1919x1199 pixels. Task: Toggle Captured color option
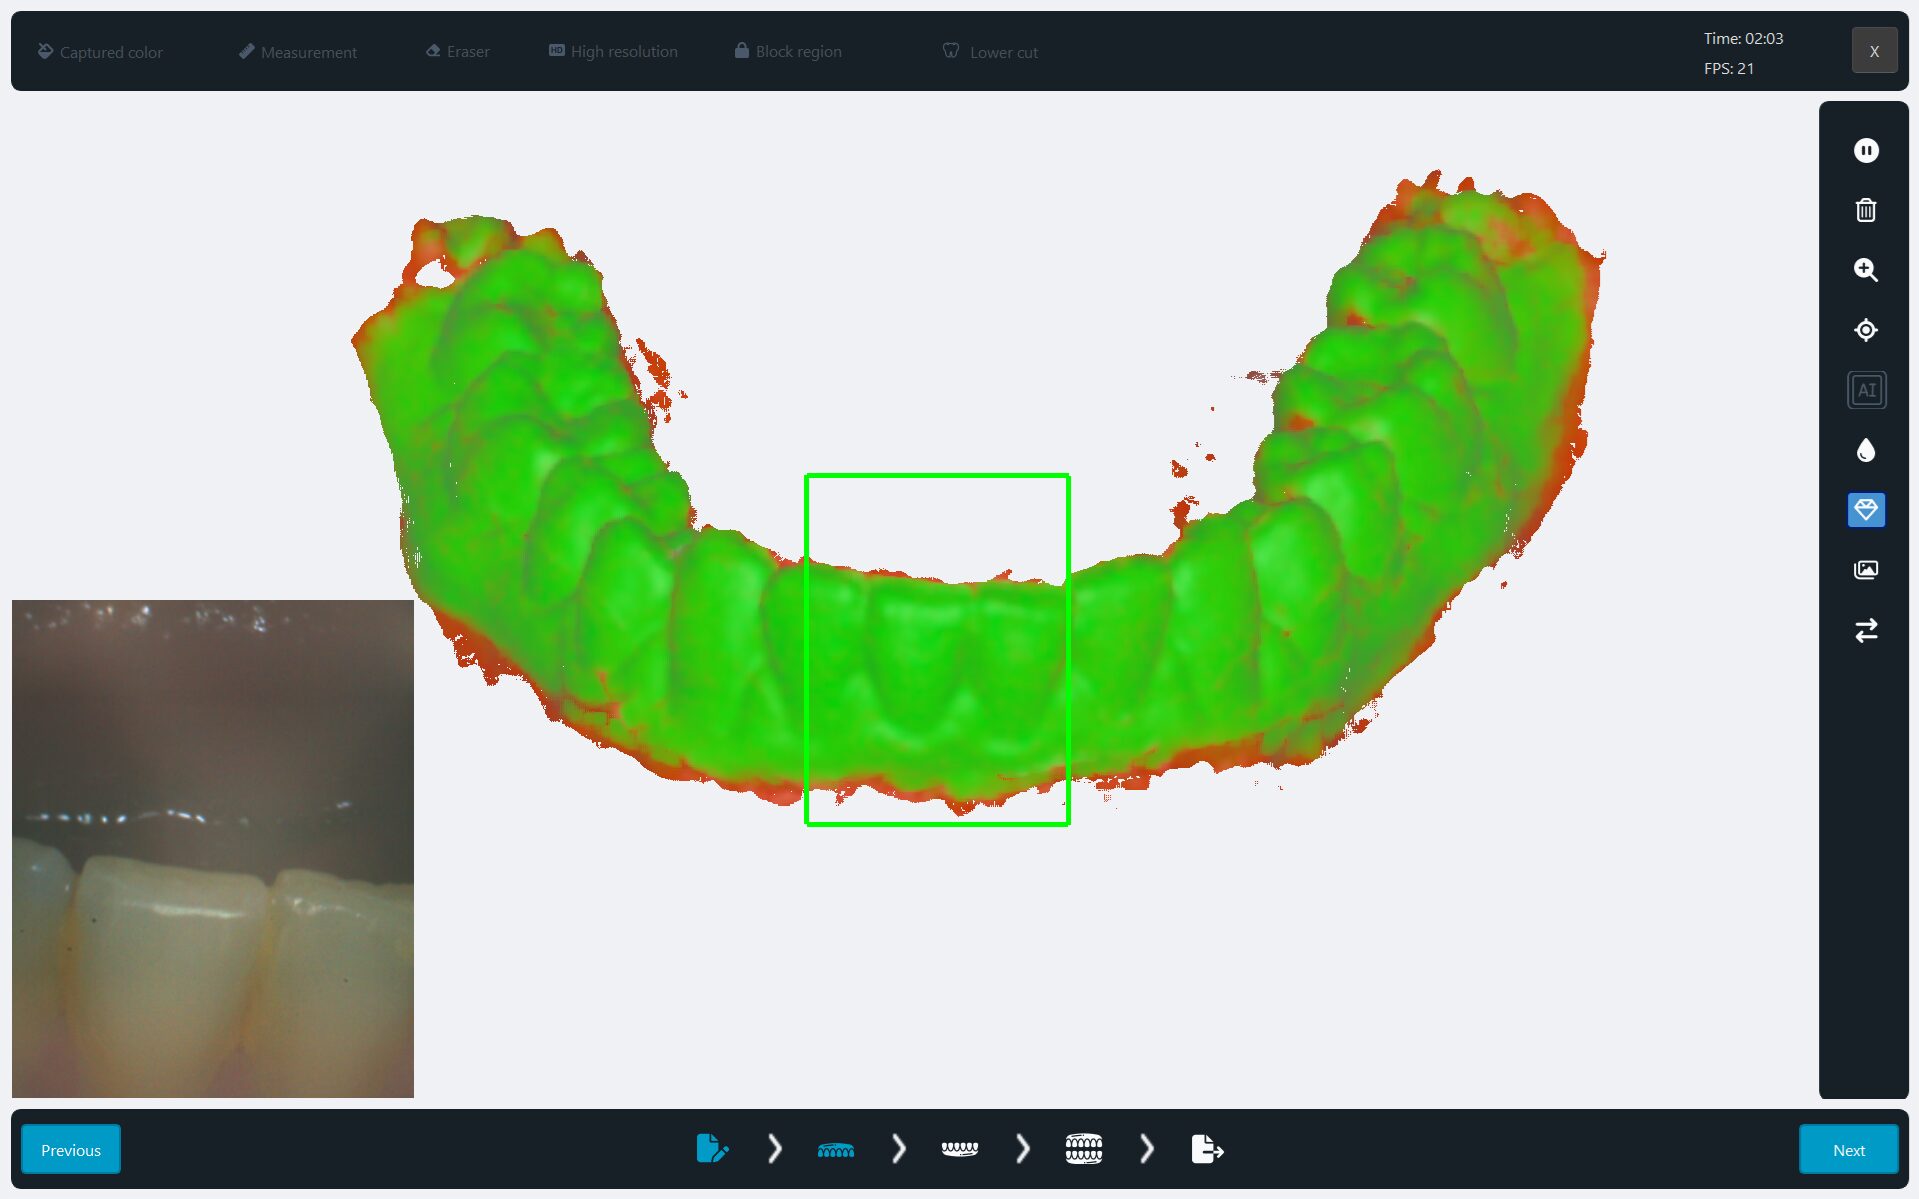[100, 52]
